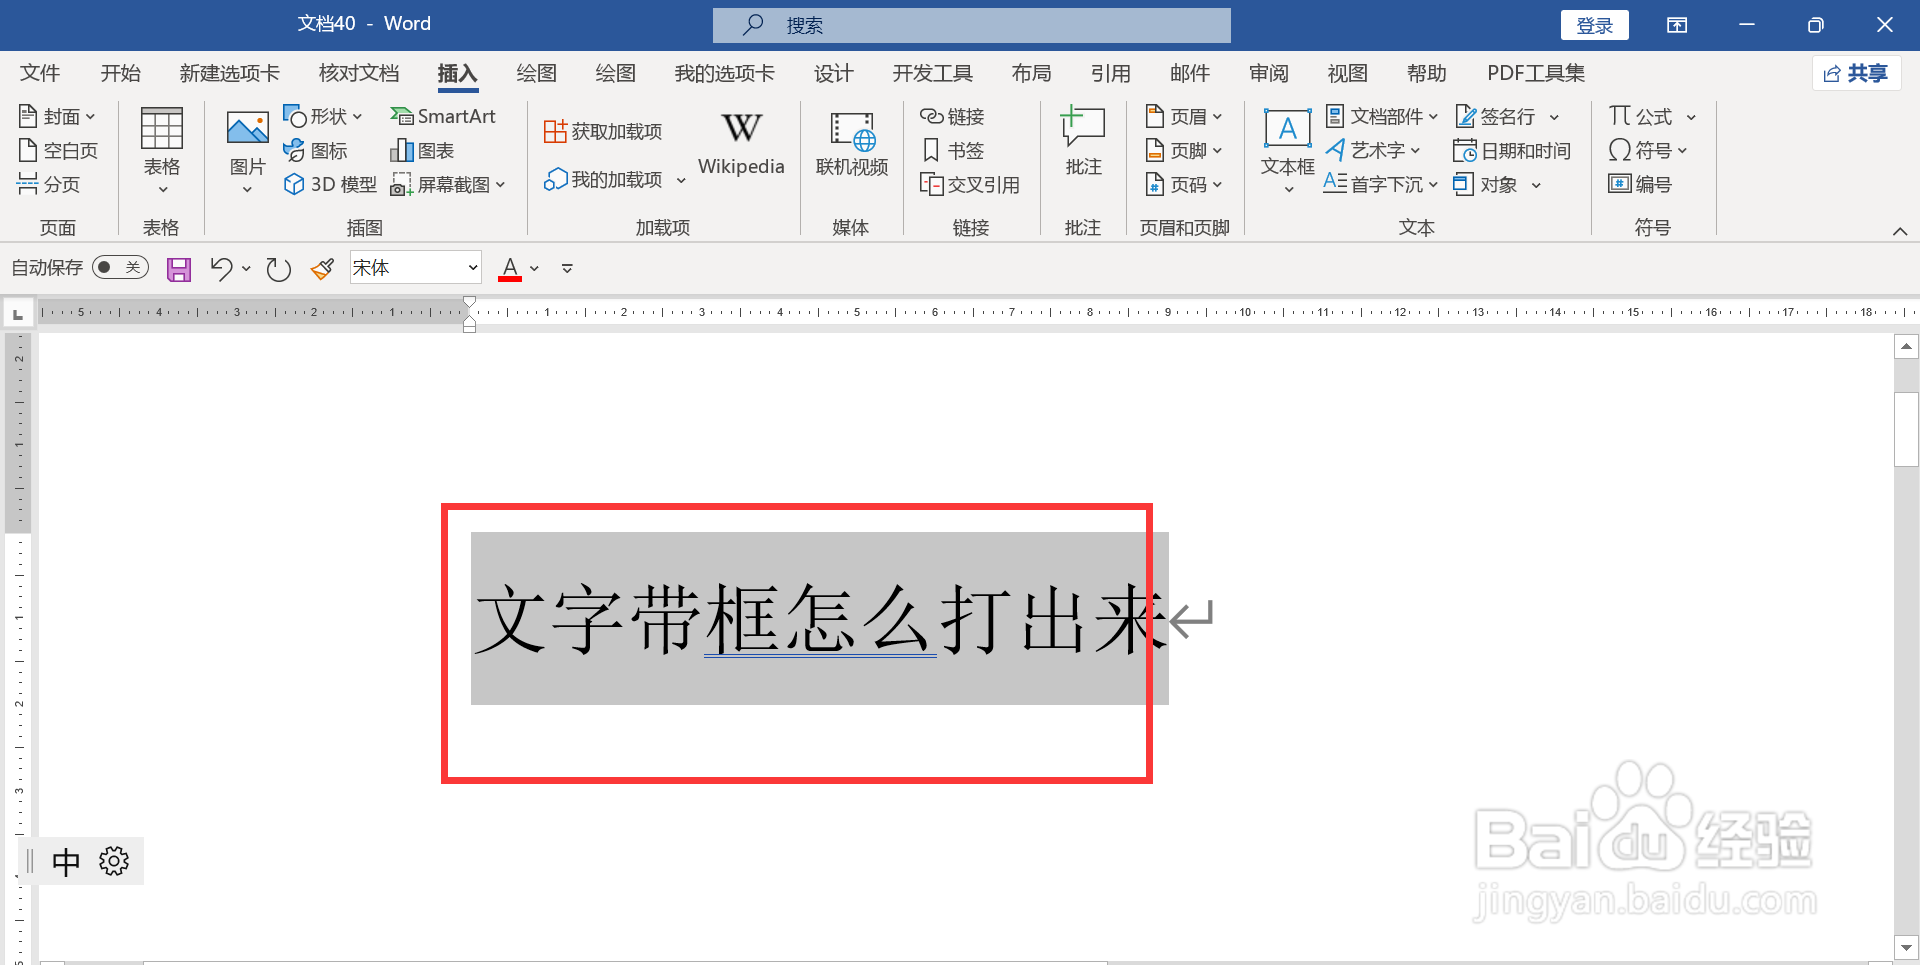Switch to the 视图 View tab
The width and height of the screenshot is (1920, 965).
point(1347,74)
